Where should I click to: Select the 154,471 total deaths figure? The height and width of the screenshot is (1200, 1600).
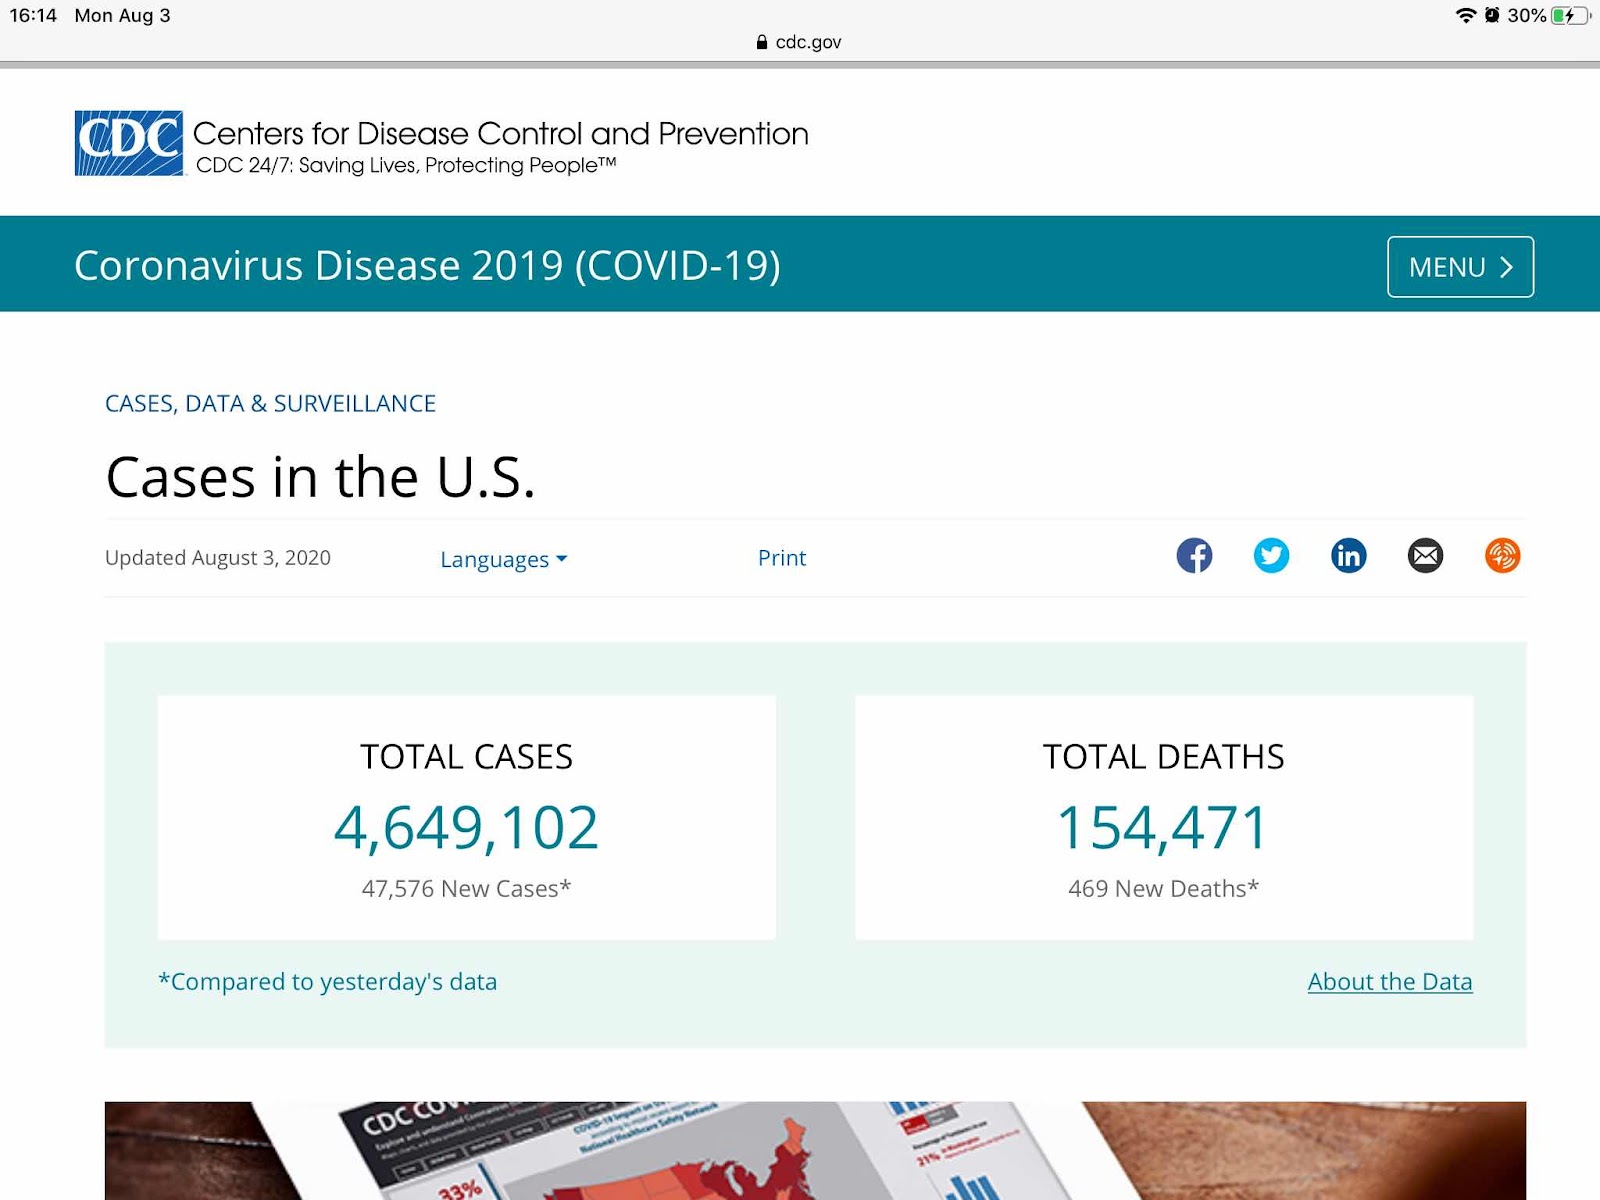click(x=1163, y=828)
